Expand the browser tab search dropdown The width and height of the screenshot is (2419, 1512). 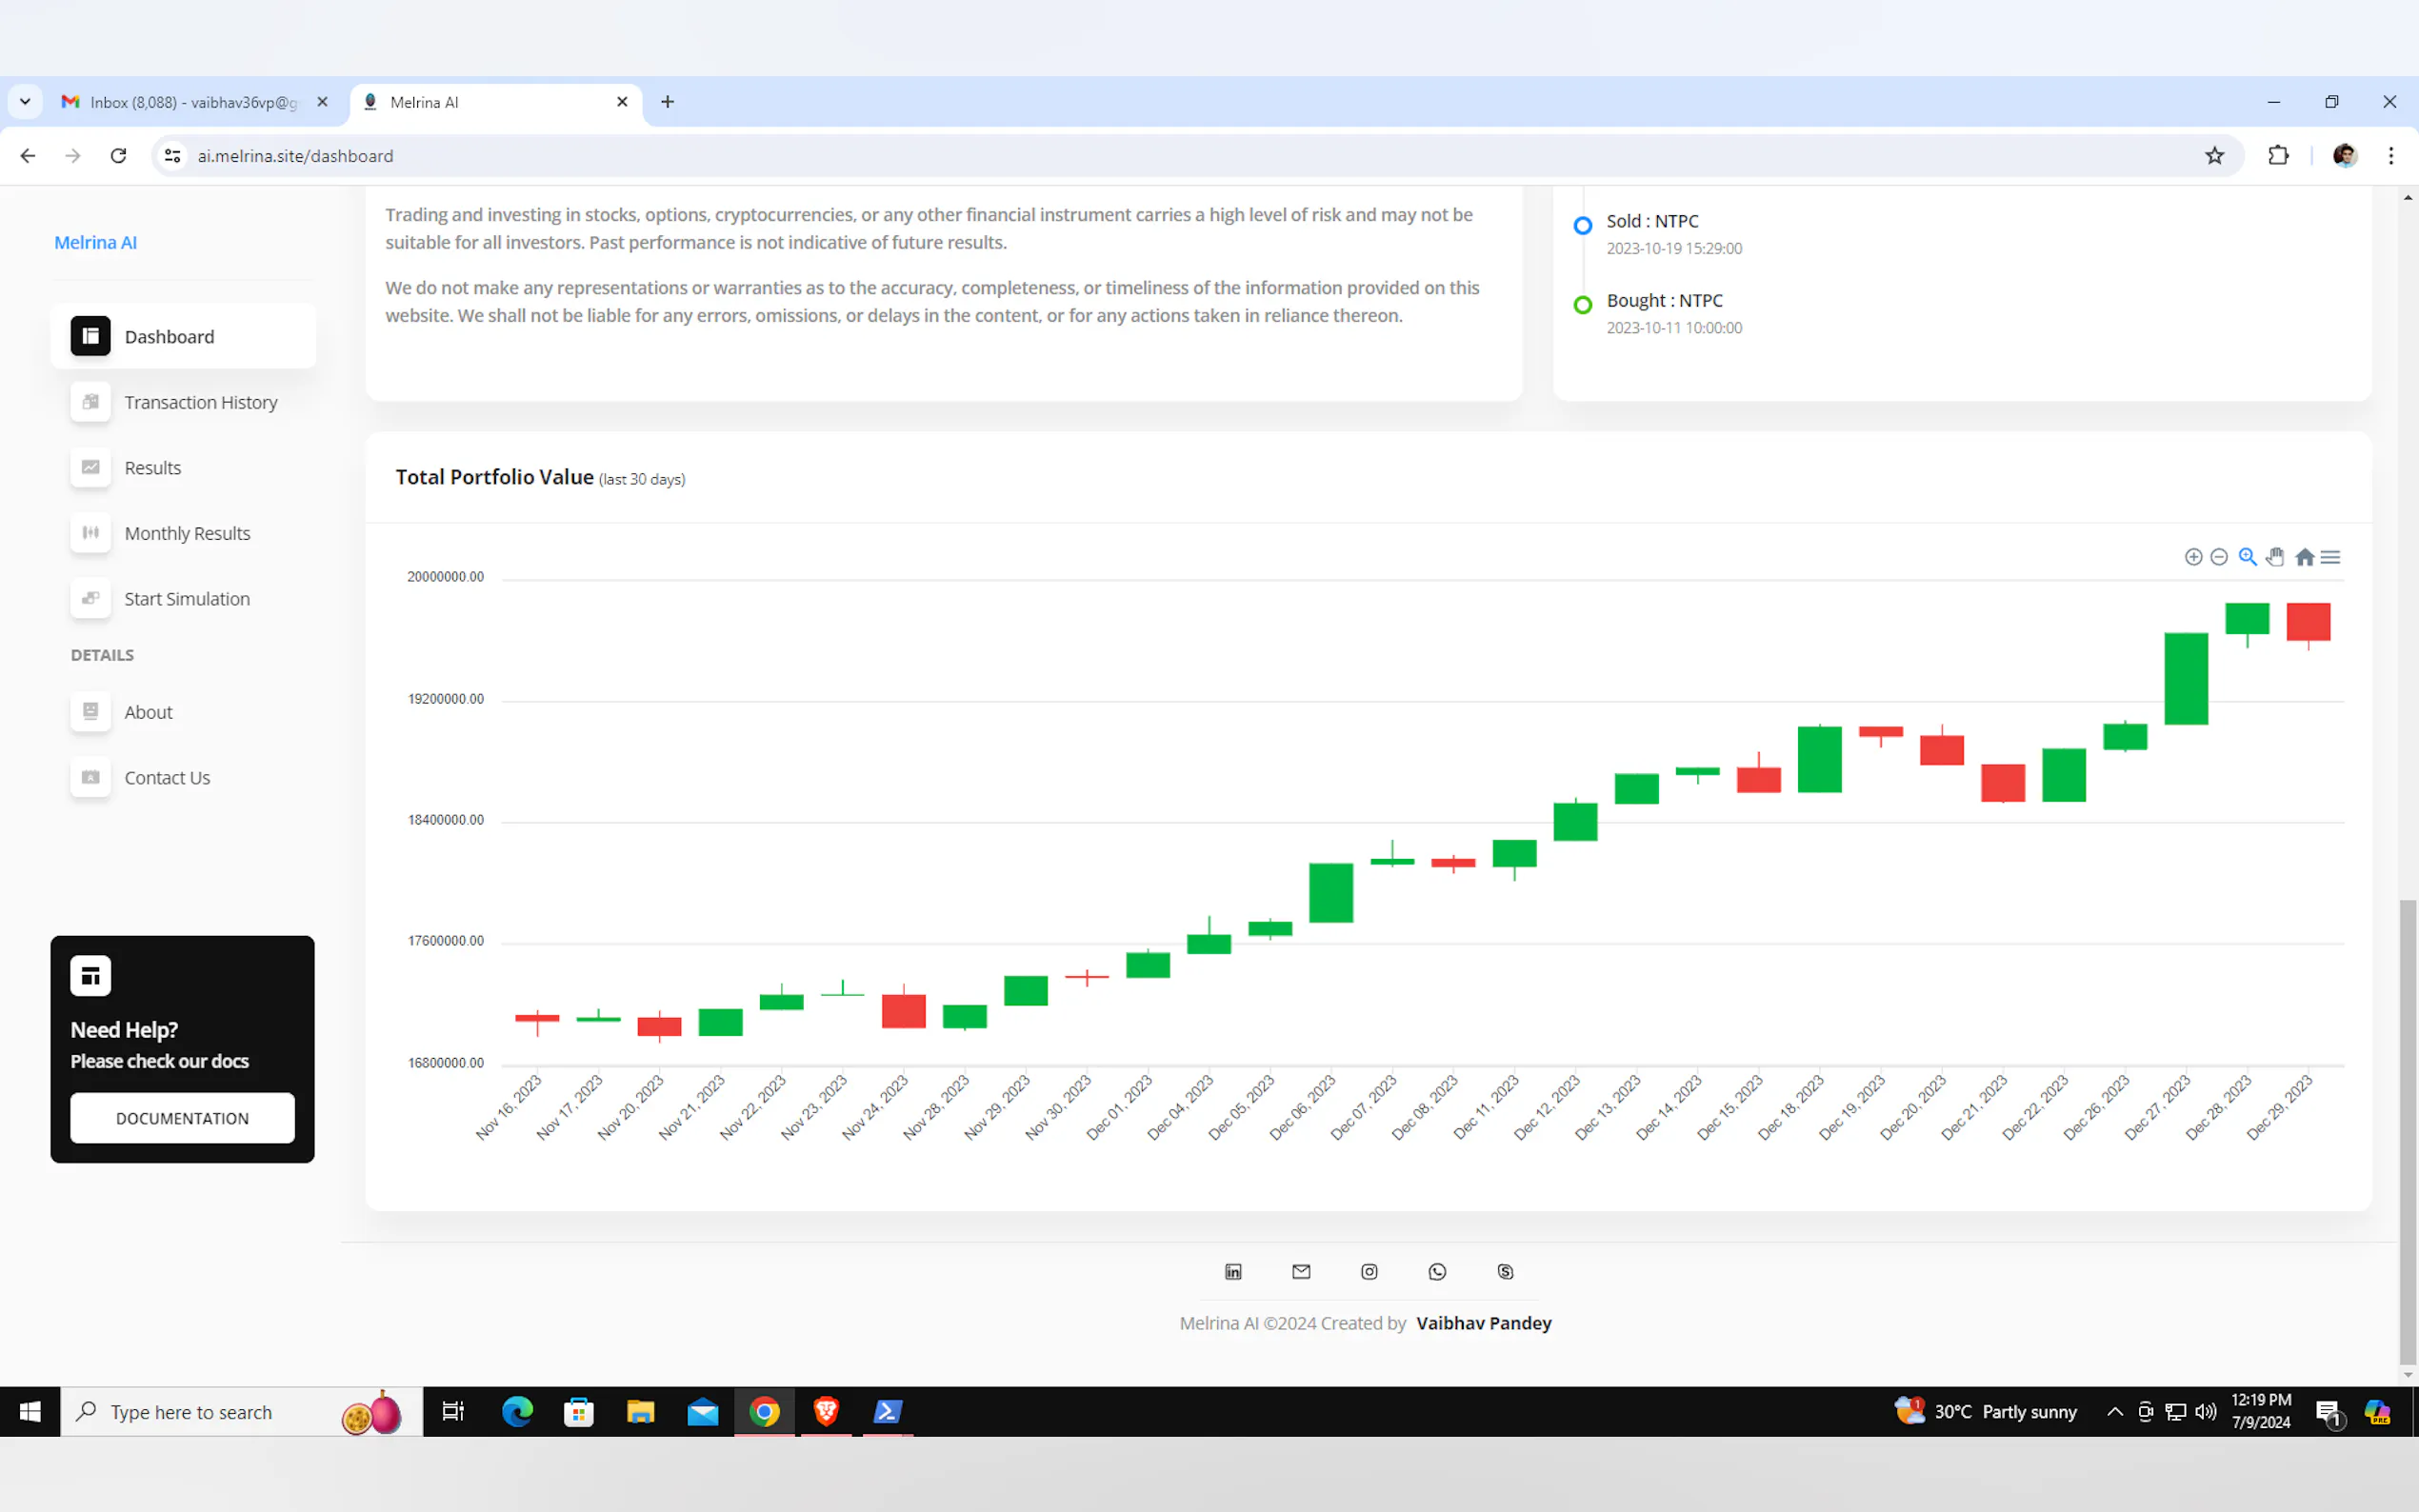pyautogui.click(x=25, y=102)
